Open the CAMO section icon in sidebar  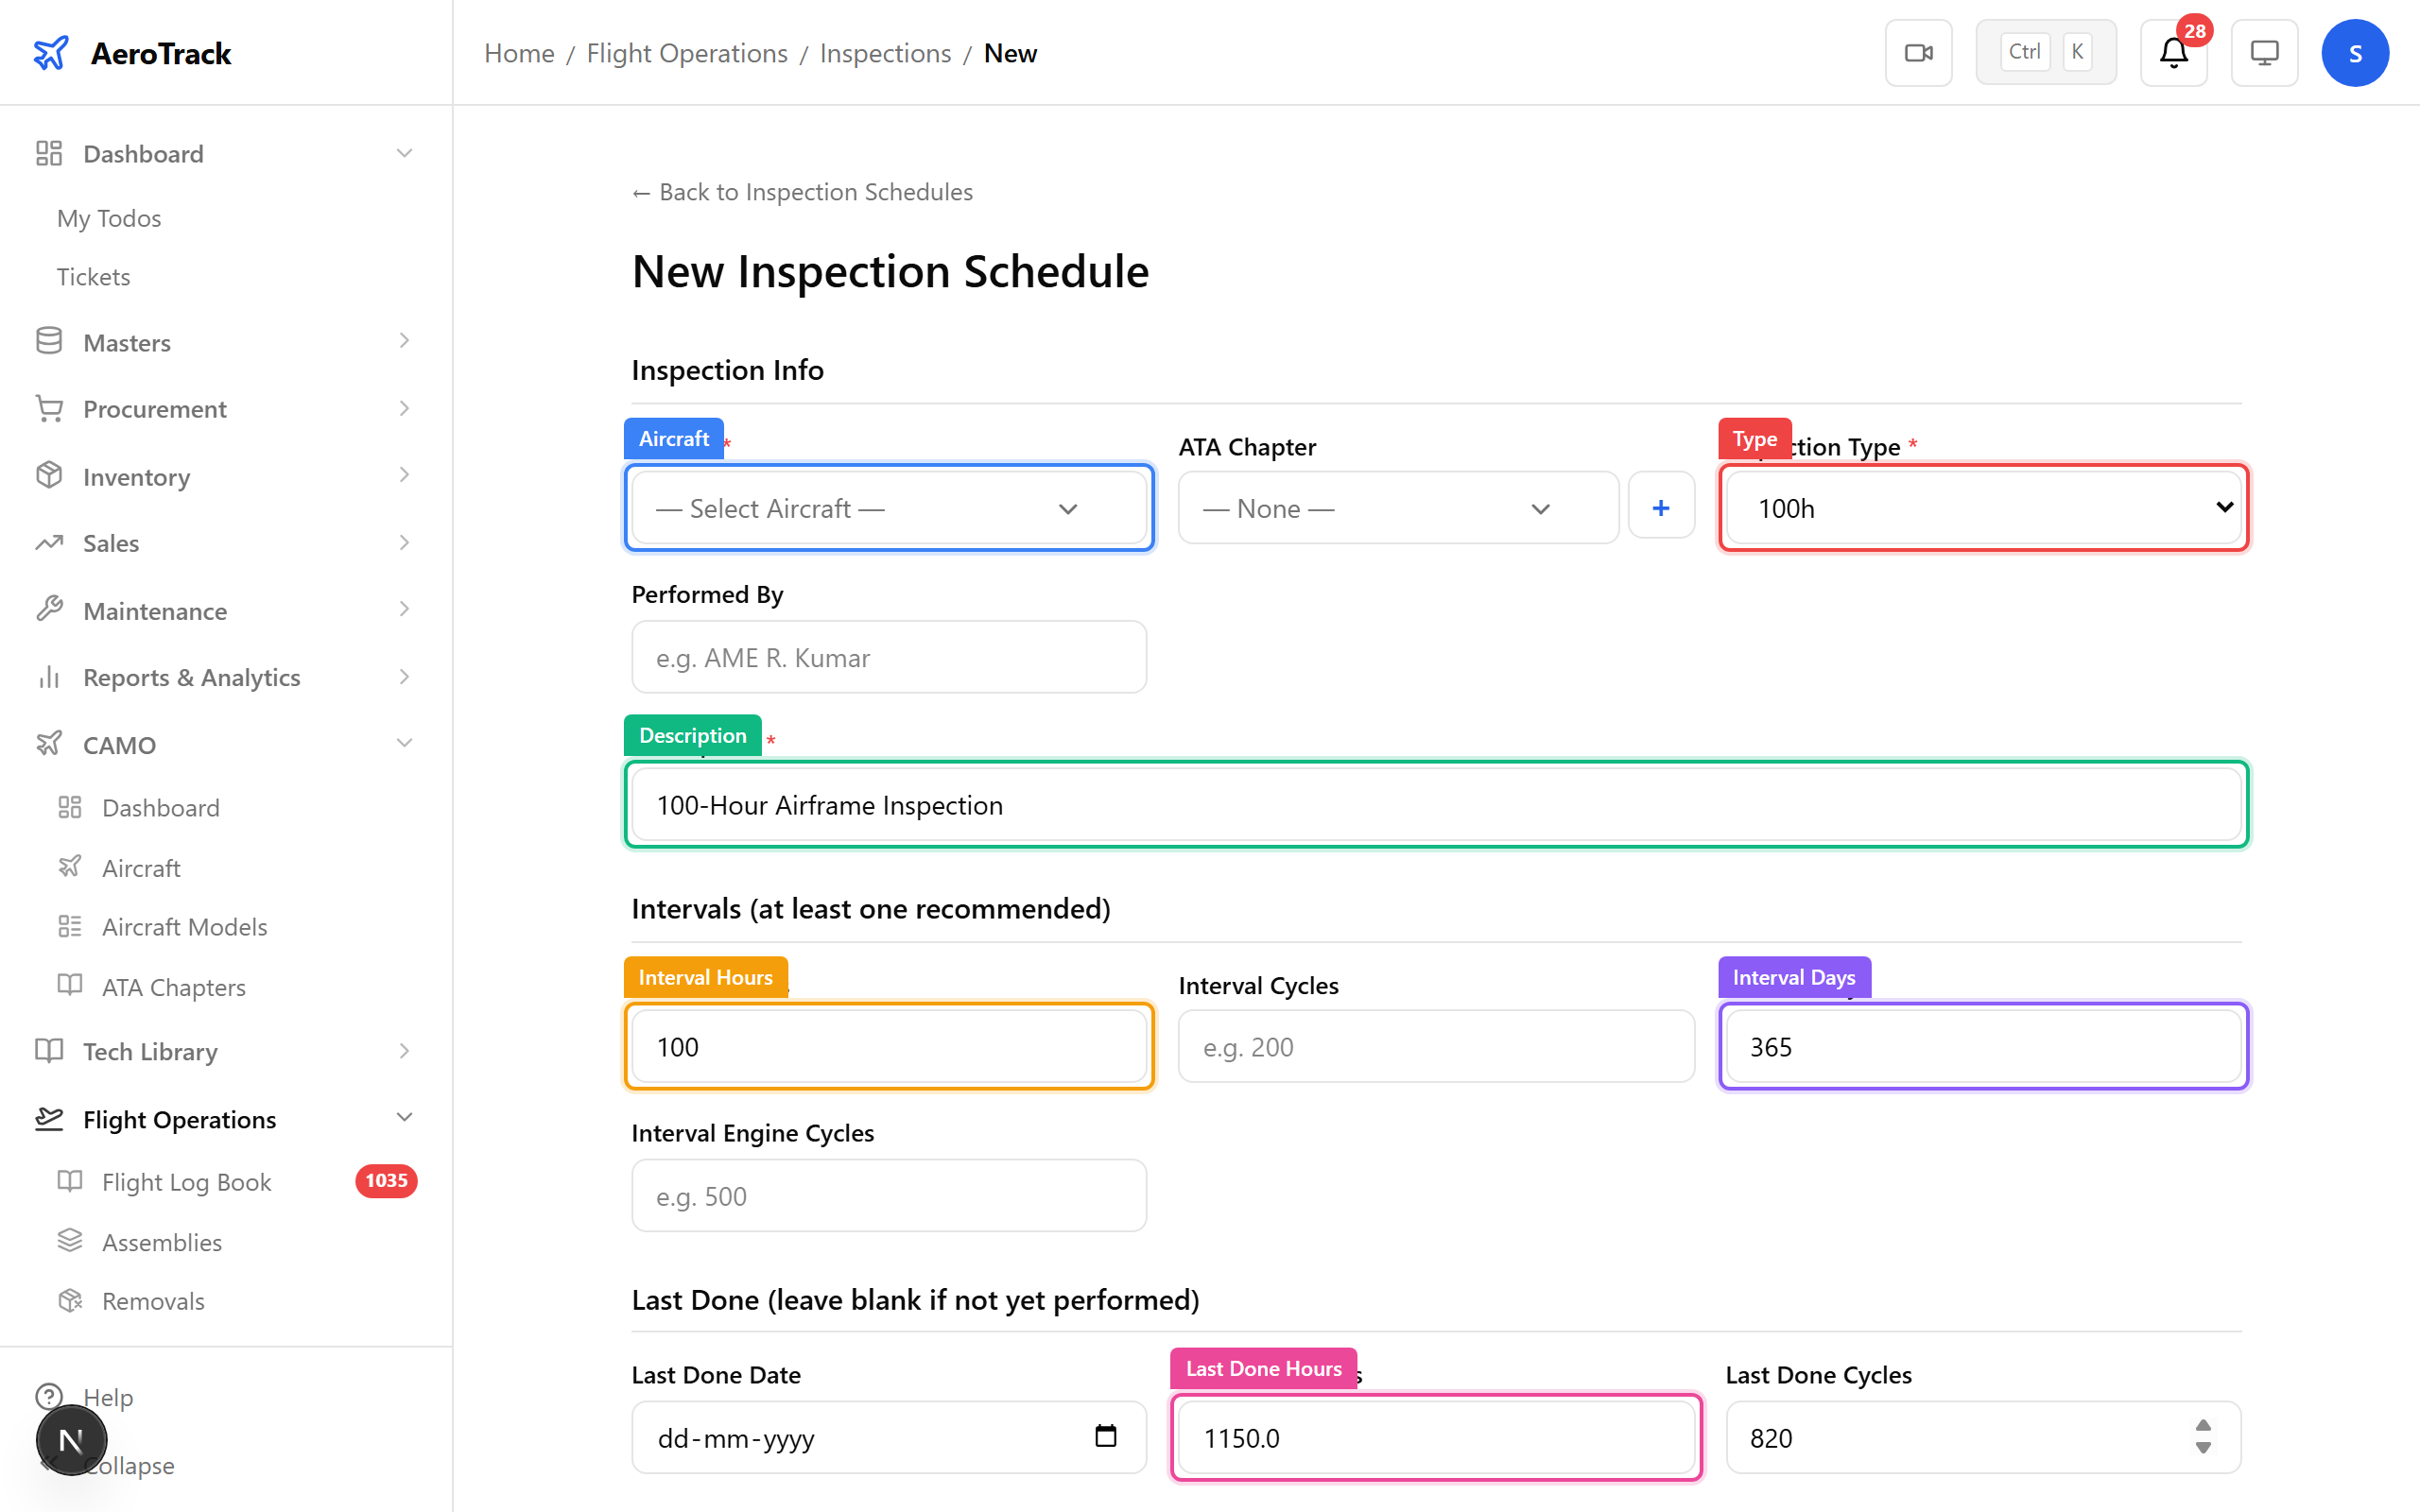pyautogui.click(x=49, y=744)
